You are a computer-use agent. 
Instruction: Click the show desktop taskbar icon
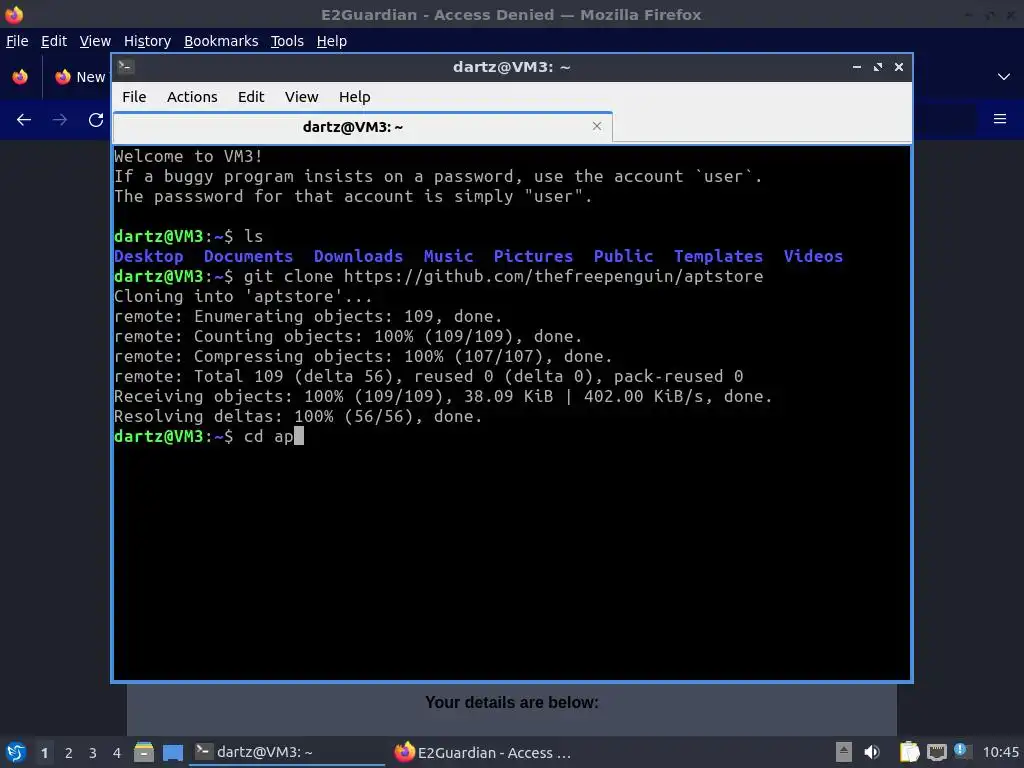tap(173, 752)
